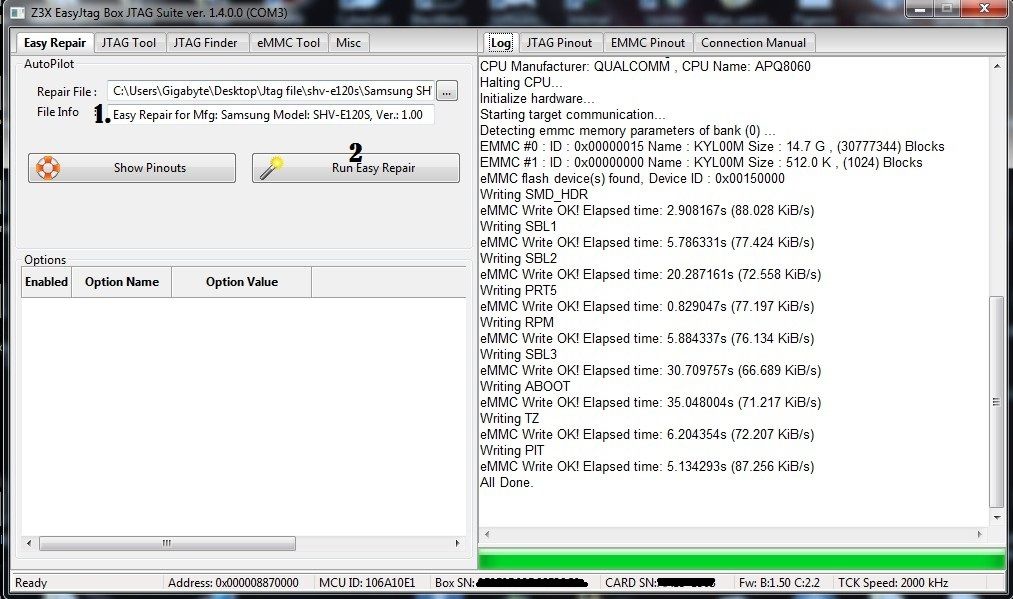The height and width of the screenshot is (599, 1013).
Task: Switch to the JTAG Tool tab
Action: (x=130, y=42)
